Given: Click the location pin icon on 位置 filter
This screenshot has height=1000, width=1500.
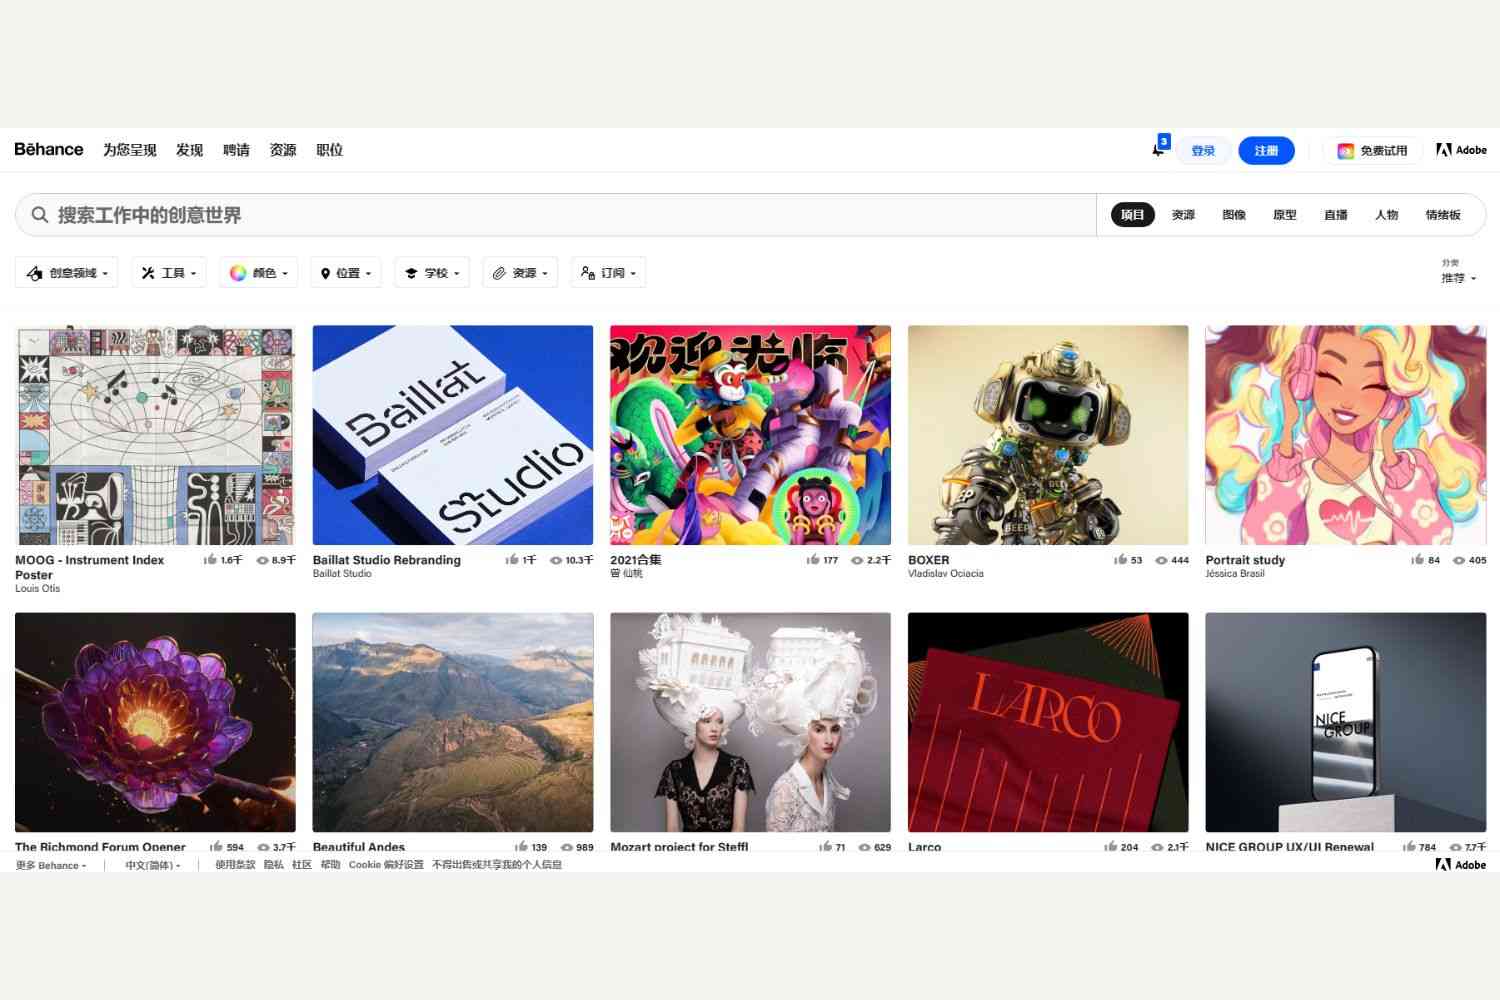Looking at the screenshot, I should click(327, 272).
